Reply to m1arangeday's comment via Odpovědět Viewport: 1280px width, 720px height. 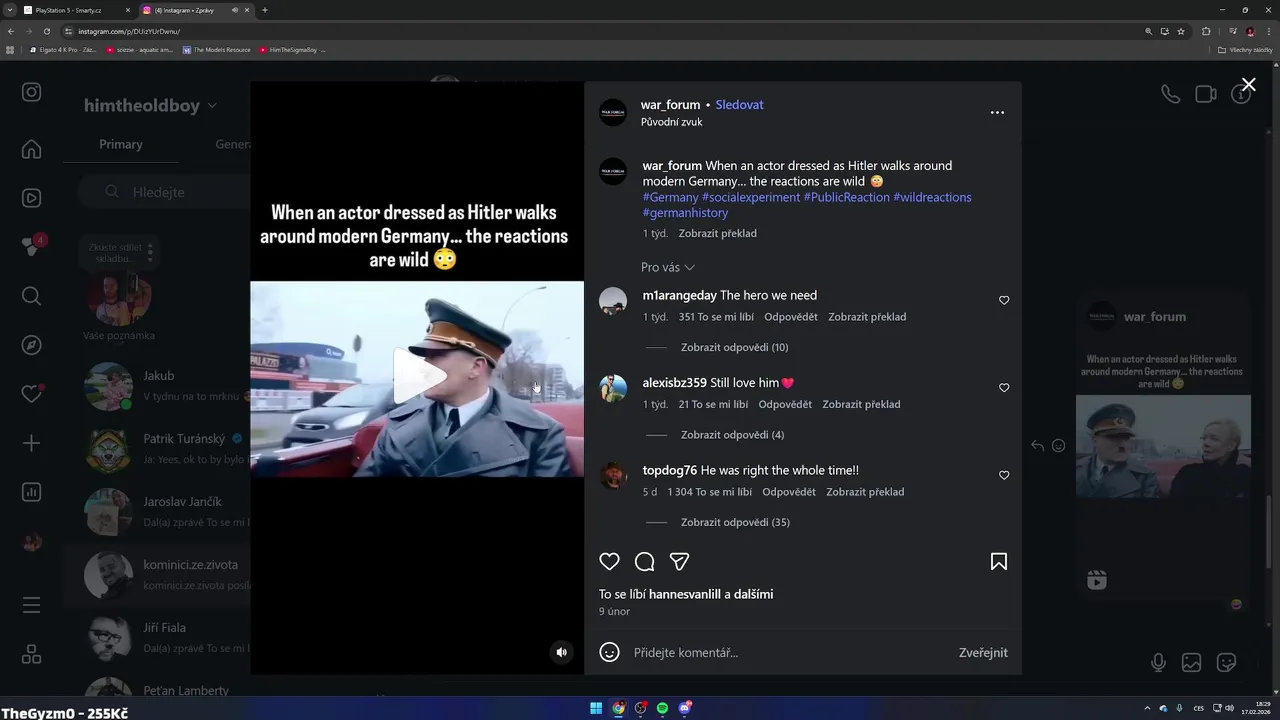click(x=791, y=317)
